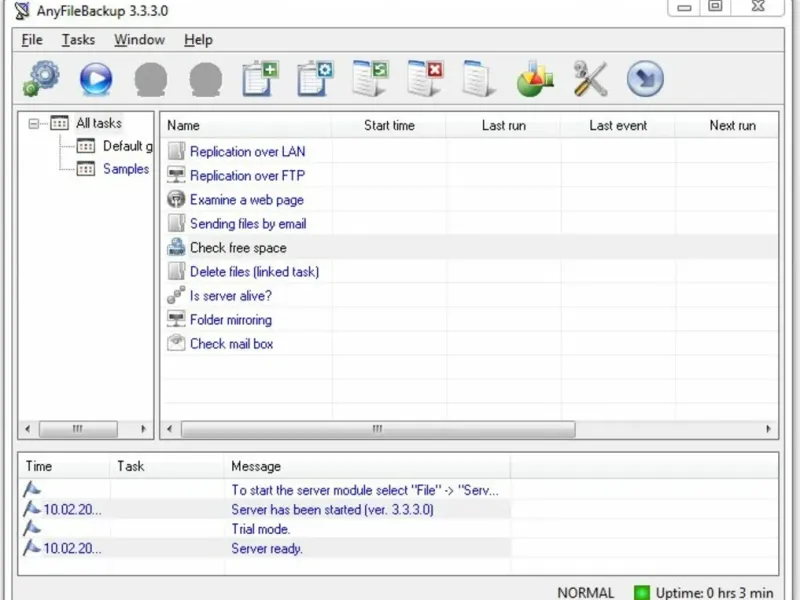Viewport: 800px width, 600px height.
Task: Select the Examine a web page task
Action: 247,199
